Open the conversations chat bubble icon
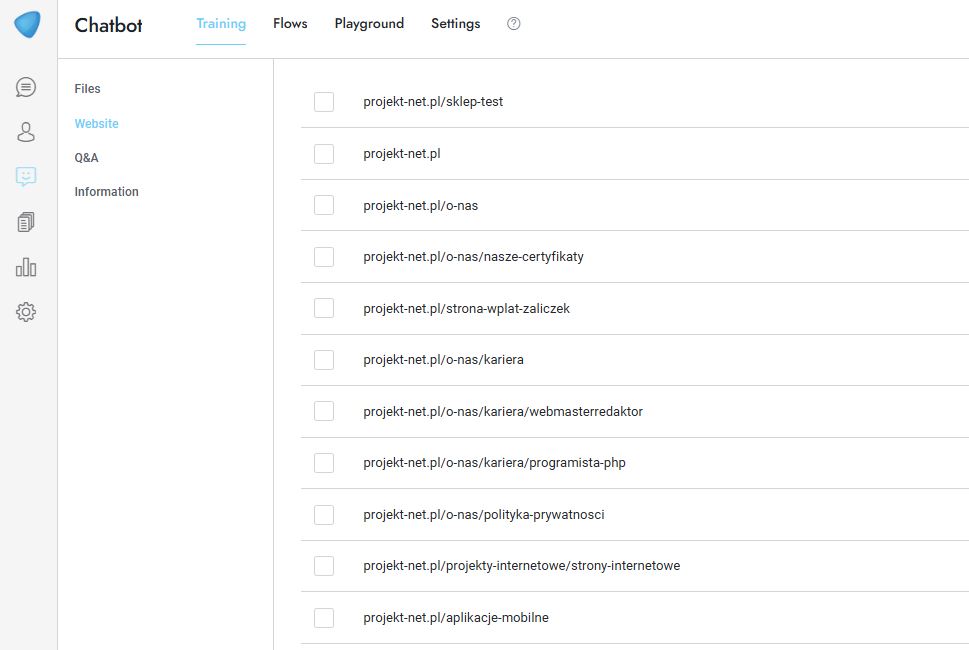Image resolution: width=969 pixels, height=650 pixels. [x=26, y=88]
